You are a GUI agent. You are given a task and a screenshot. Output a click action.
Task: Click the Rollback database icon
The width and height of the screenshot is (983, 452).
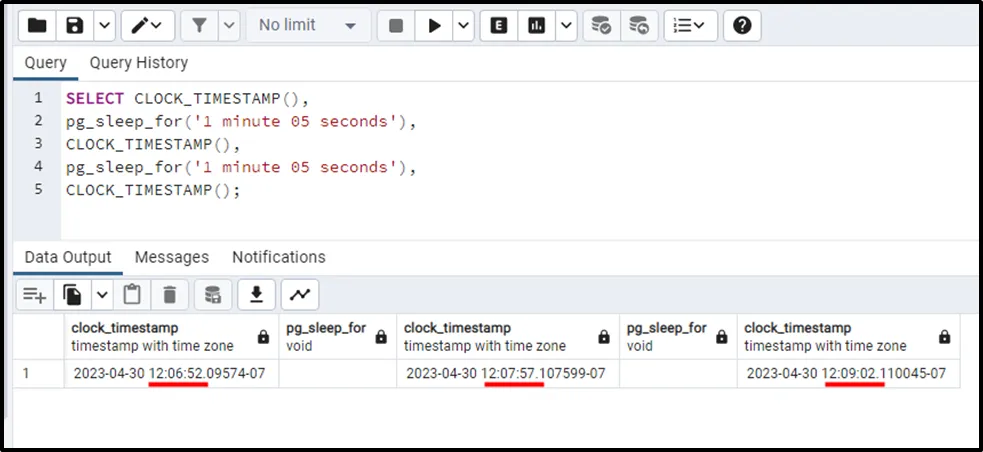point(638,26)
